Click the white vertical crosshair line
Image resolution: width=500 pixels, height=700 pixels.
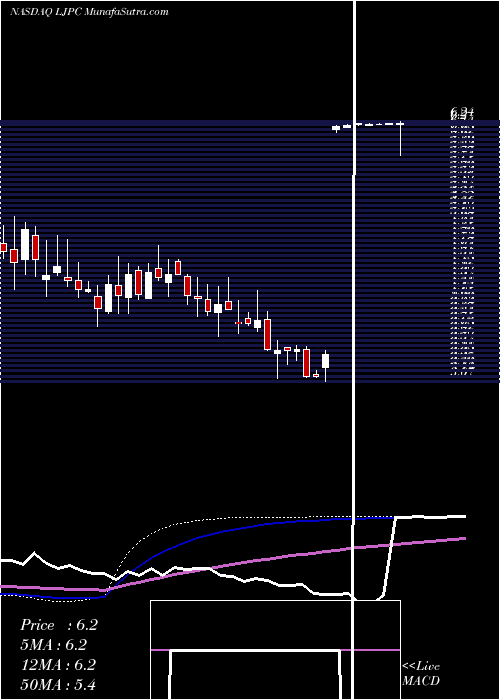pos(355,348)
